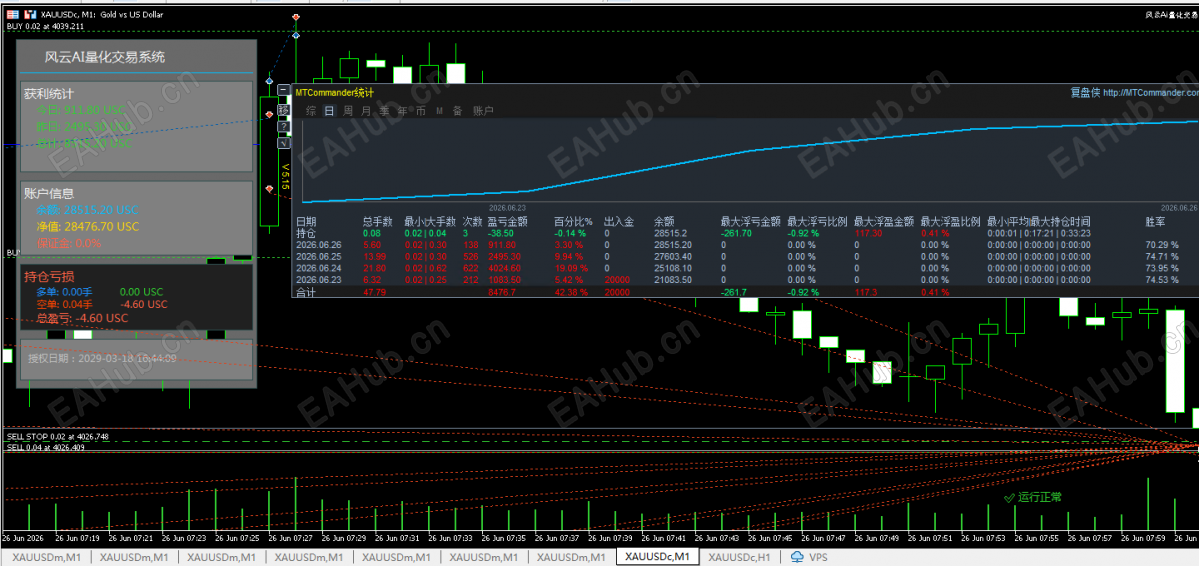Open the VPS tab

[x=809, y=557]
